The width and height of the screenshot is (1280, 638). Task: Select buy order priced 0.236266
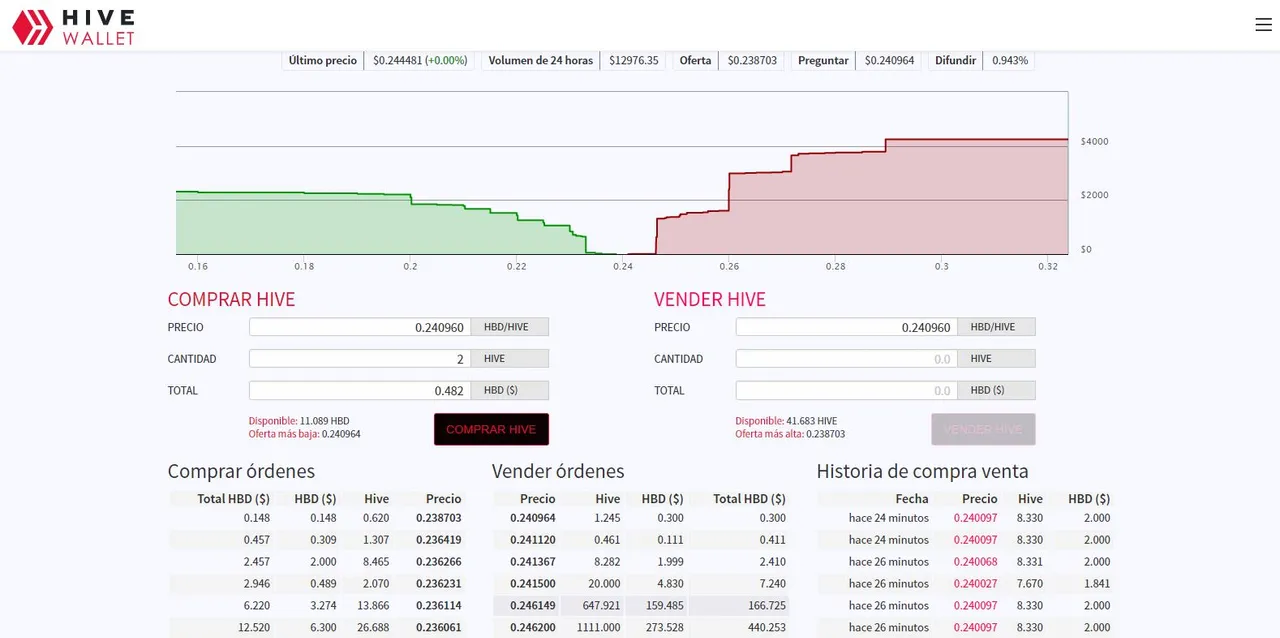[x=316, y=562]
